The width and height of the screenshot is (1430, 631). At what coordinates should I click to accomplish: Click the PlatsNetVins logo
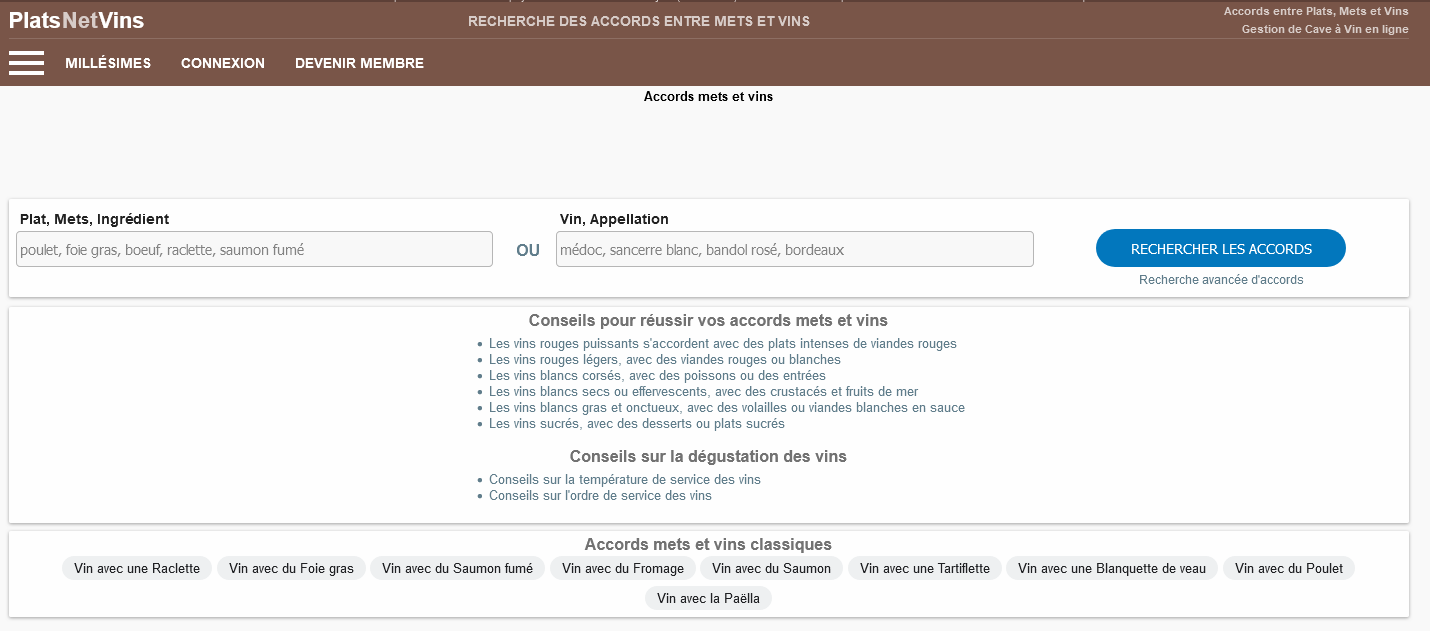click(76, 20)
